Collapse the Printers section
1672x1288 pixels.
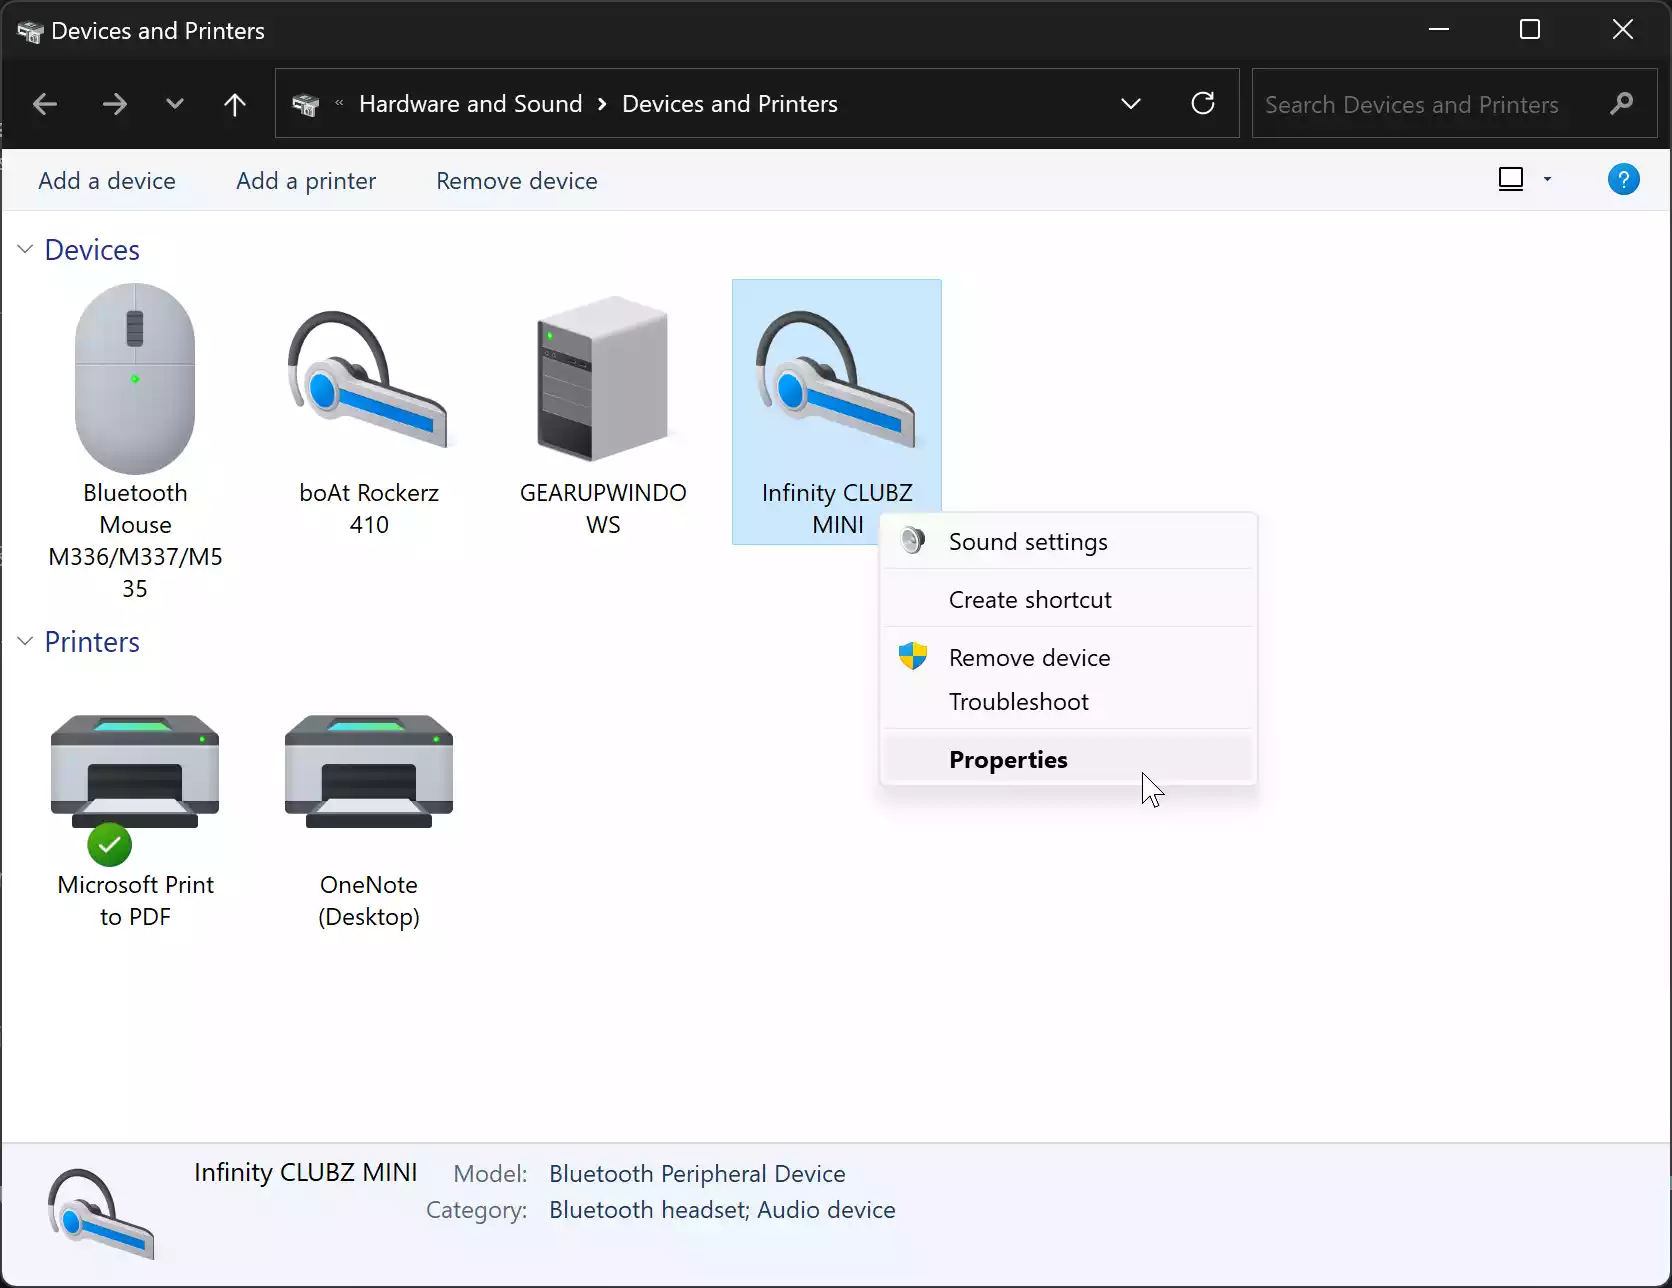coord(25,641)
